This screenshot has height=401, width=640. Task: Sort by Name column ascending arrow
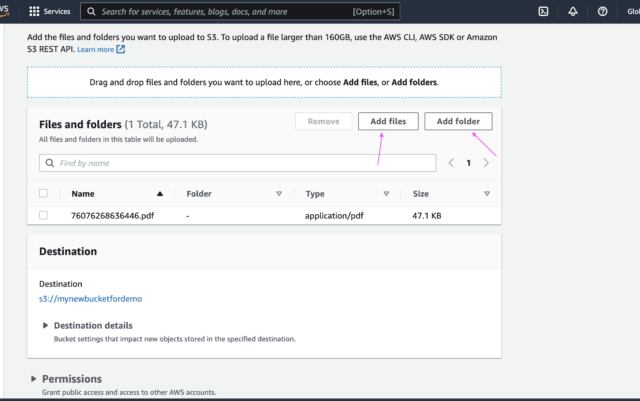tap(160, 194)
